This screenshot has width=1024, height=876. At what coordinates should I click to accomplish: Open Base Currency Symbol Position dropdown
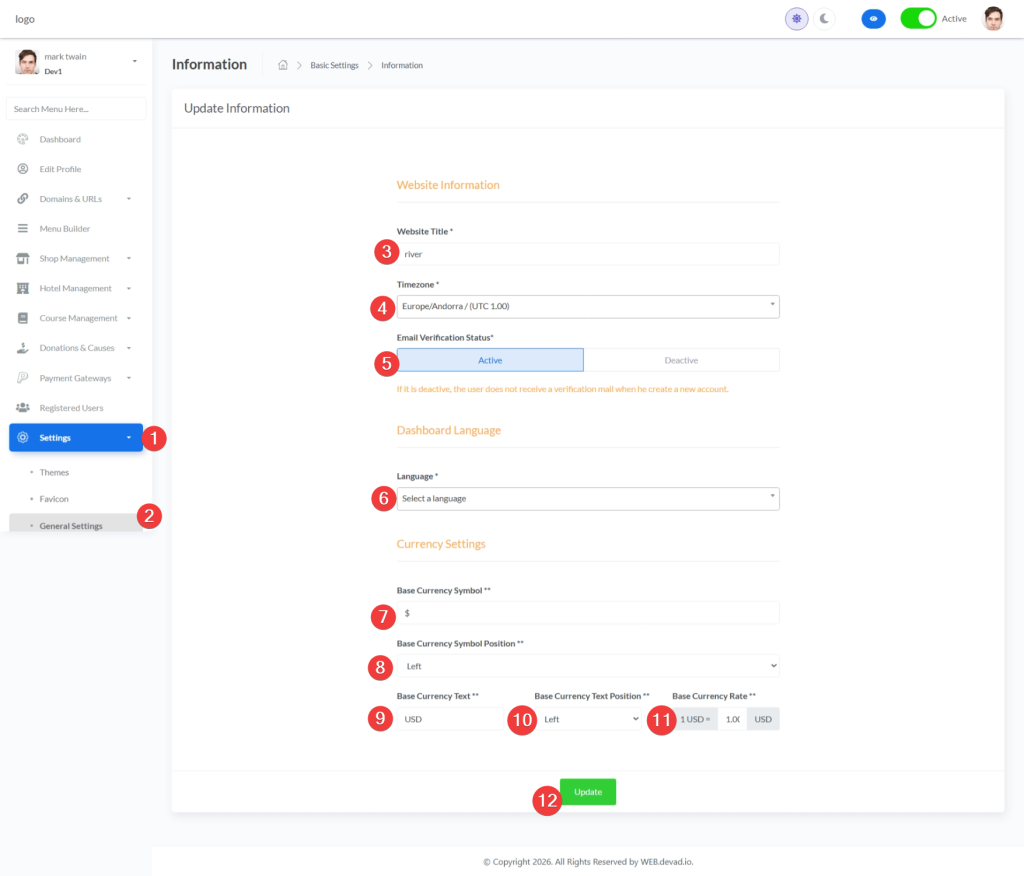point(588,666)
